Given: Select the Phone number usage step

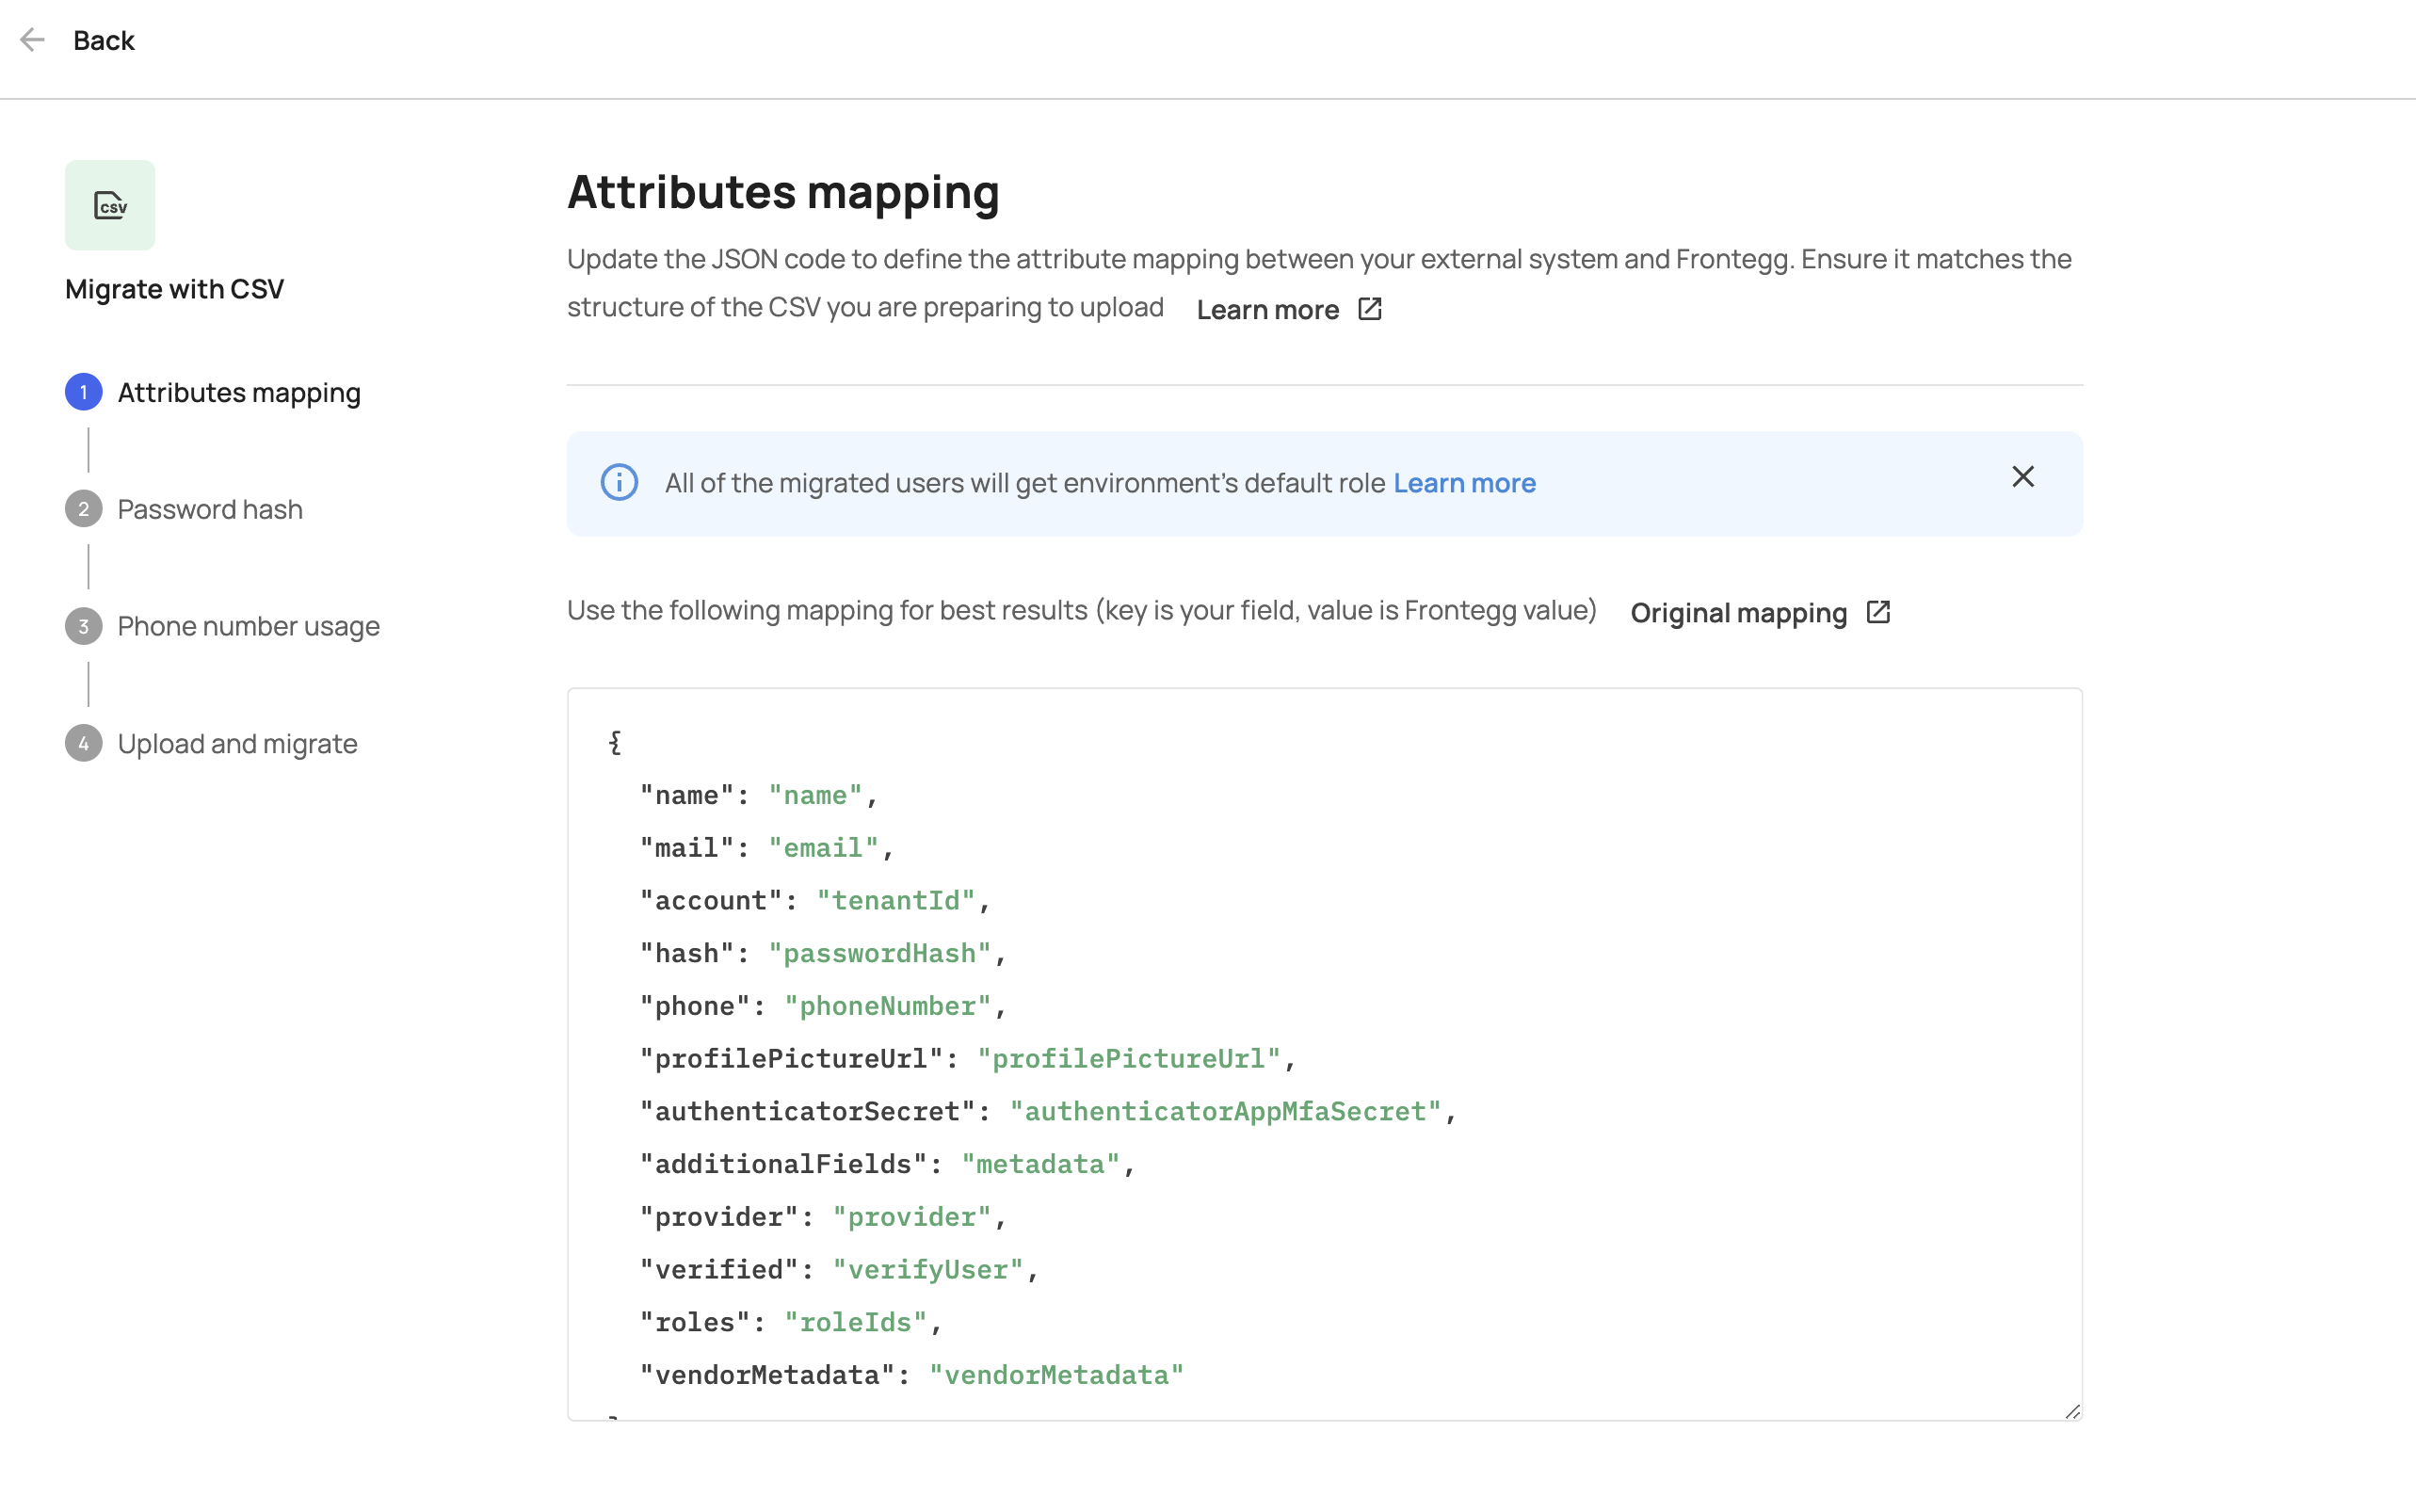Looking at the screenshot, I should [x=248, y=626].
